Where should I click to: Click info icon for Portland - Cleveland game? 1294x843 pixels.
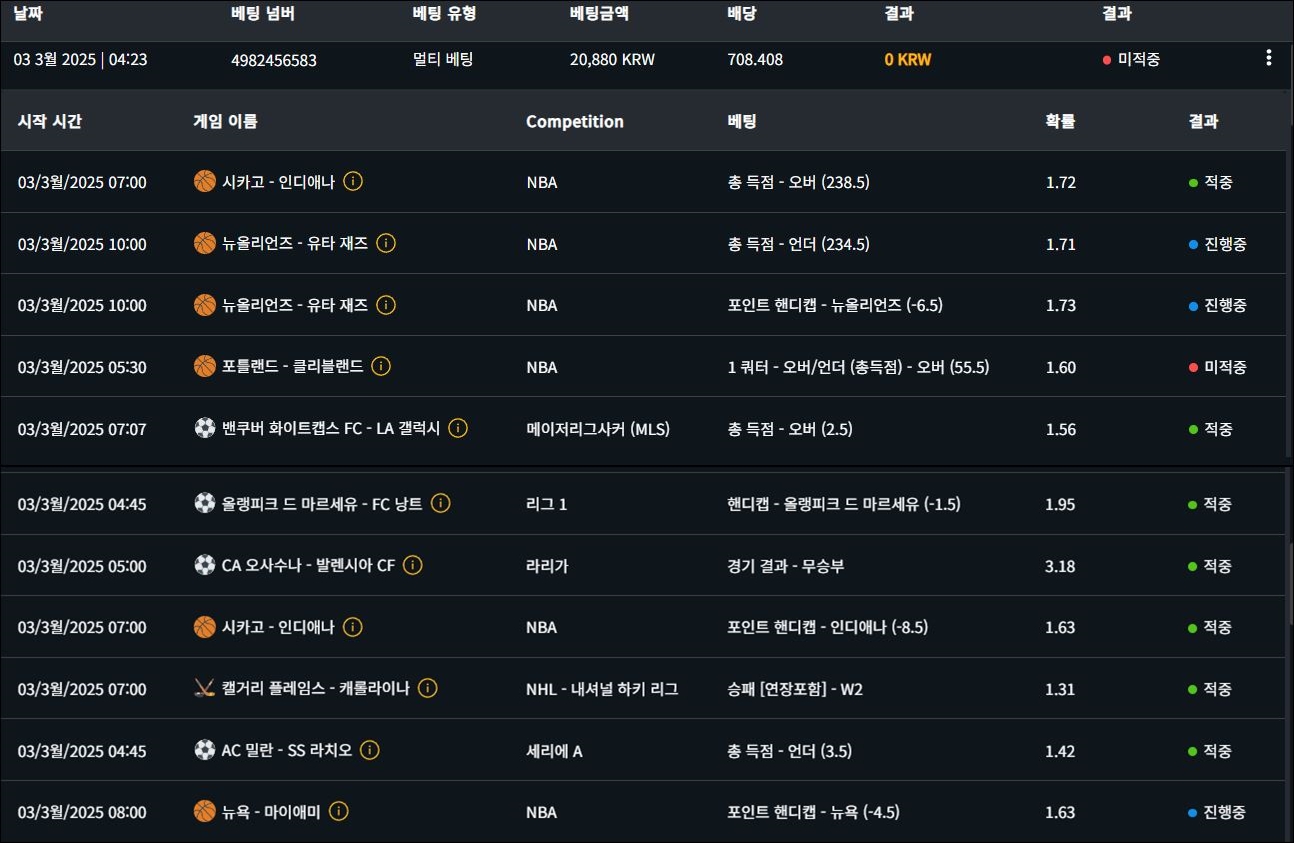[381, 366]
